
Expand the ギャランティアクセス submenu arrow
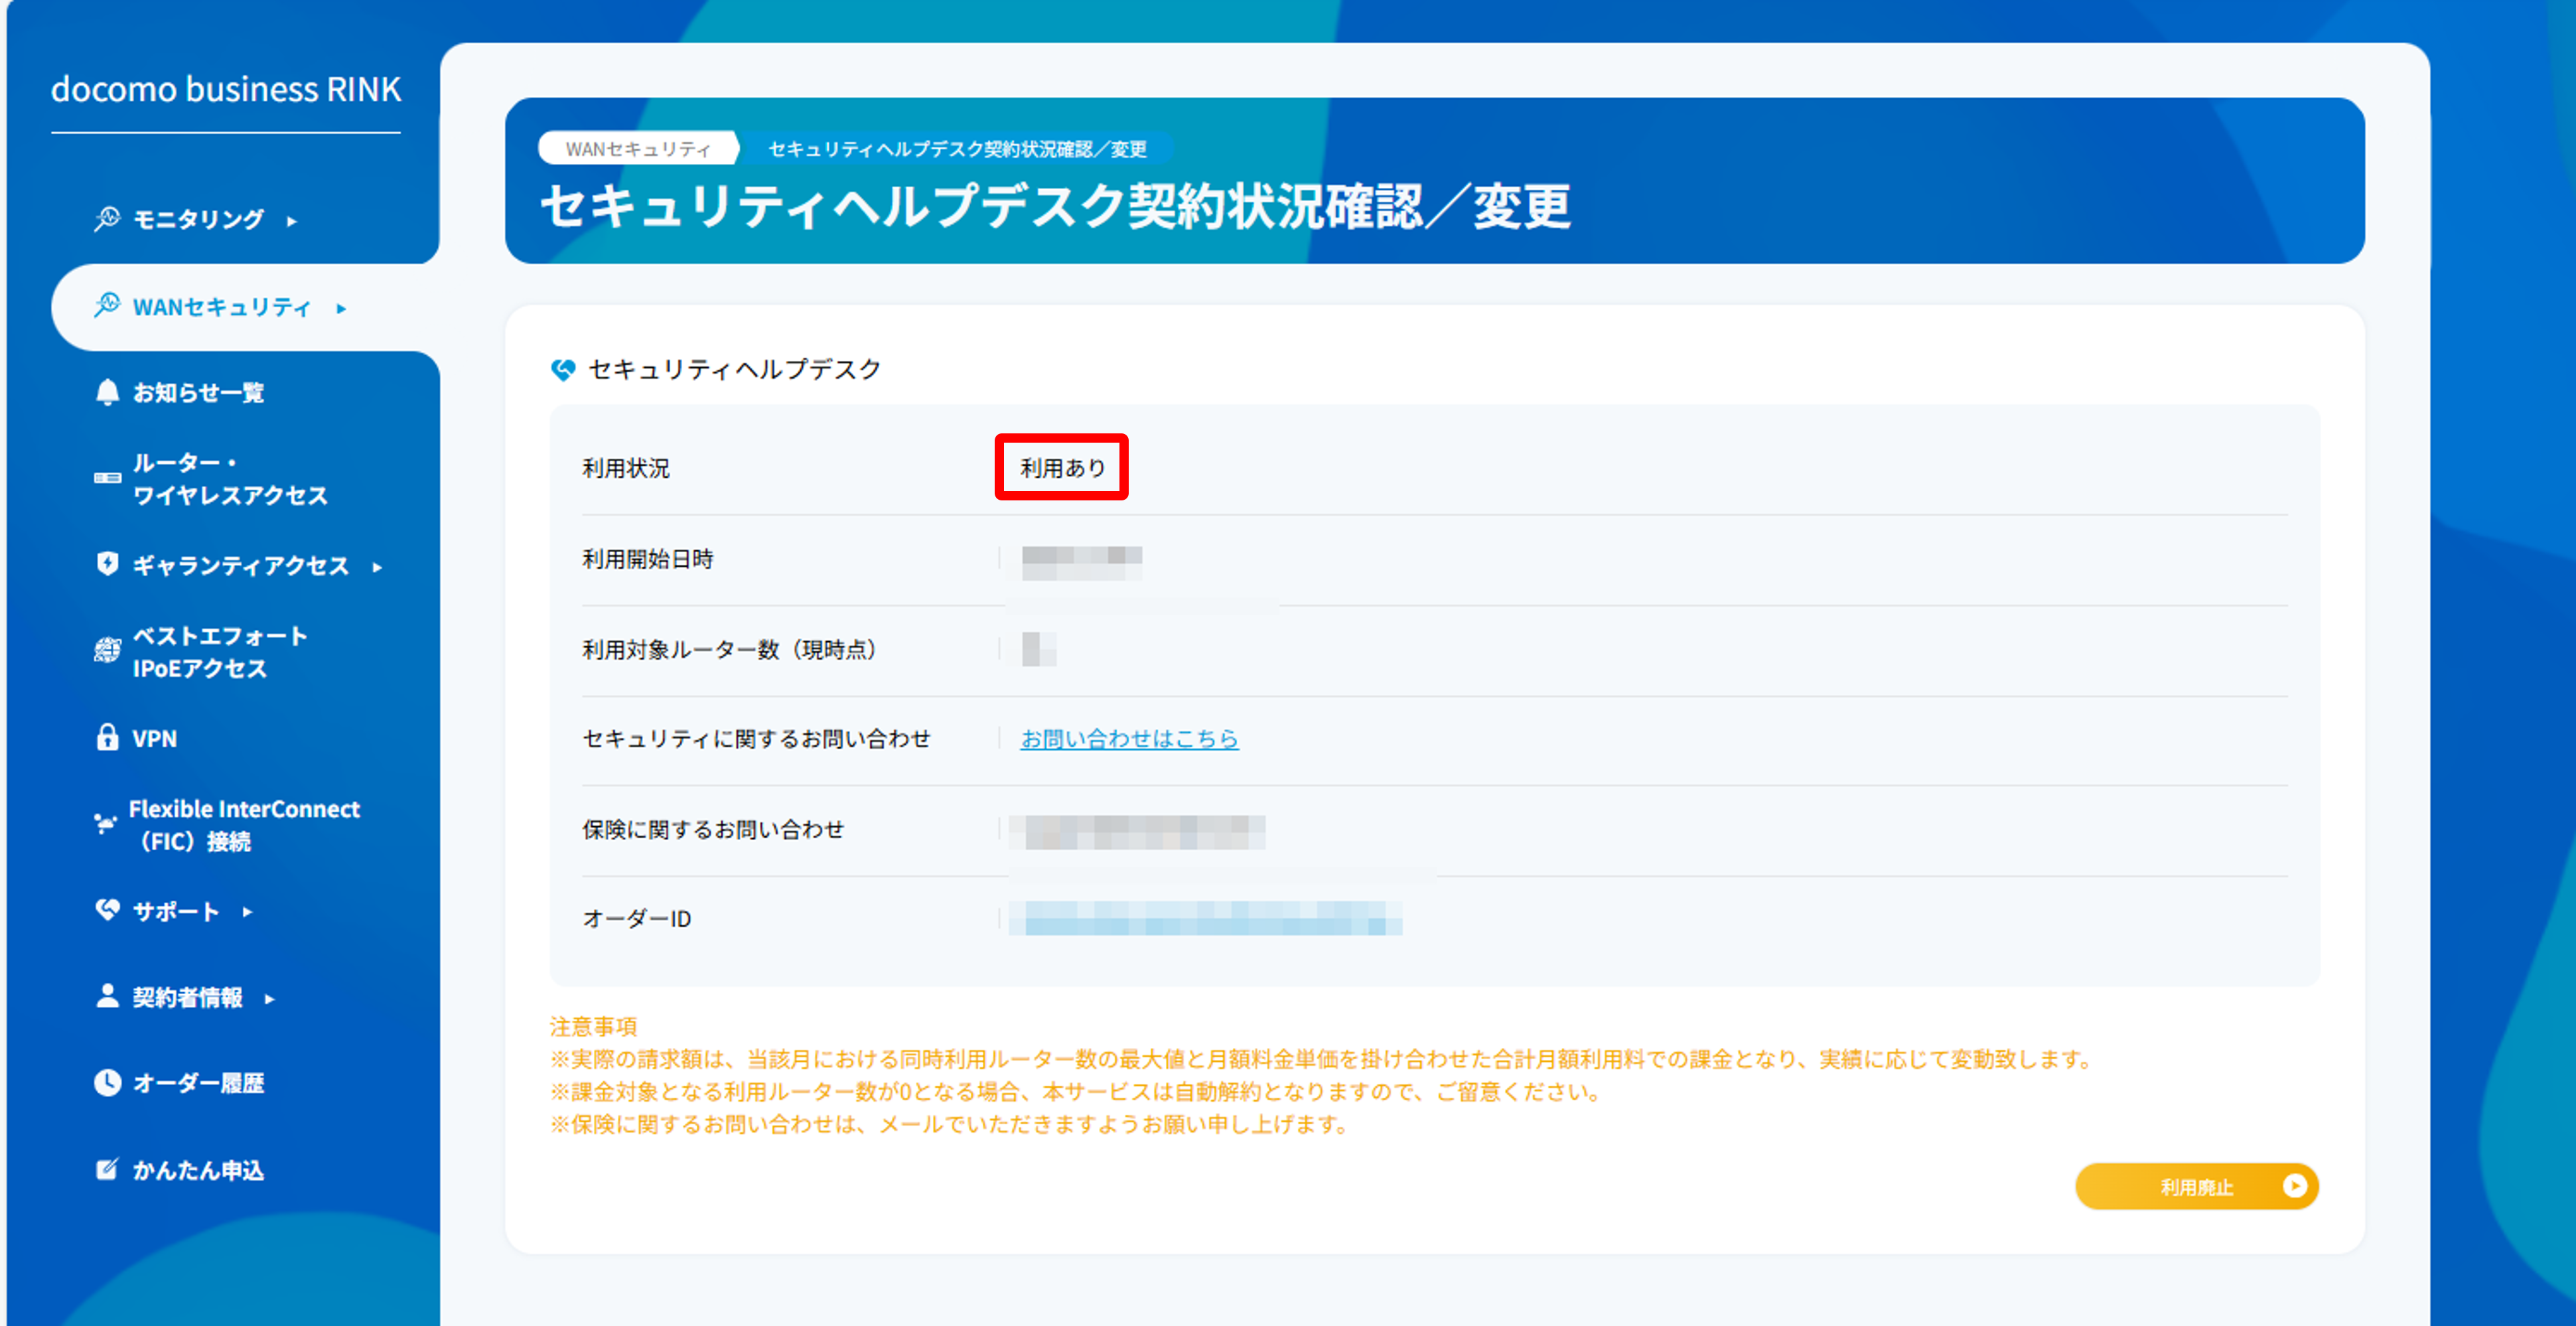coord(378,566)
